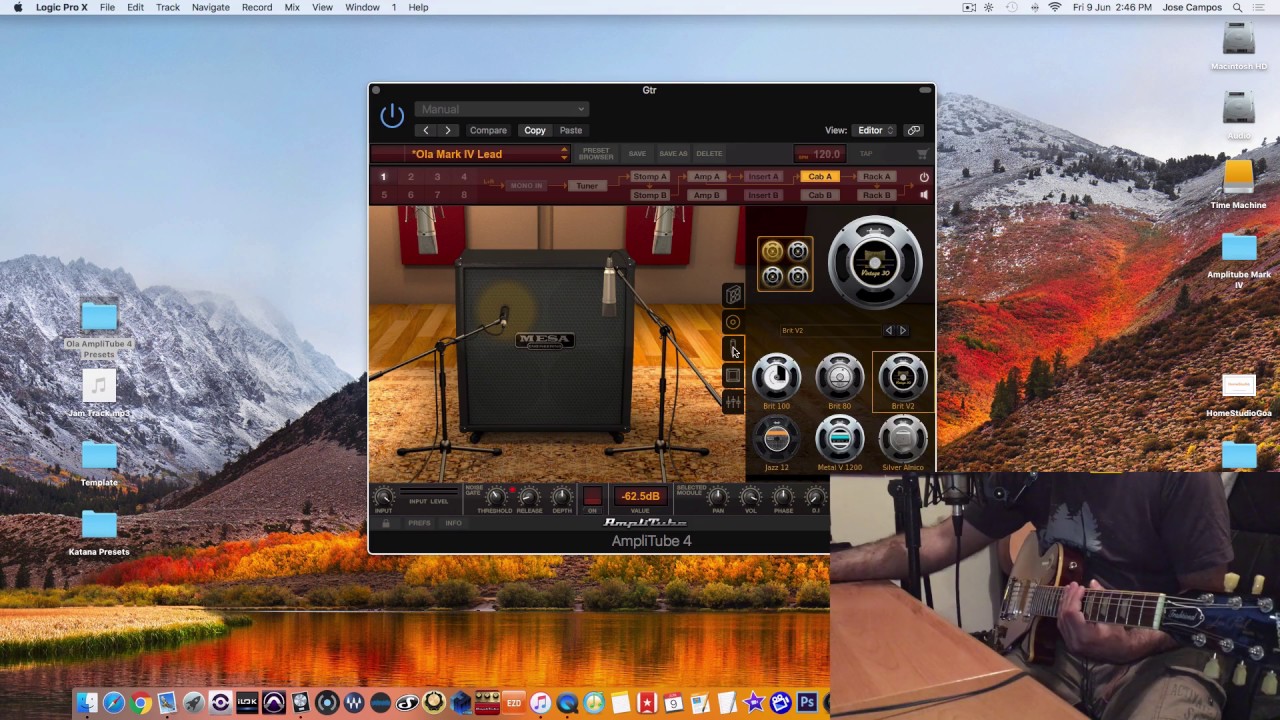Viewport: 1280px width, 720px height.
Task: Open the room selection view icon
Action: click(x=733, y=375)
